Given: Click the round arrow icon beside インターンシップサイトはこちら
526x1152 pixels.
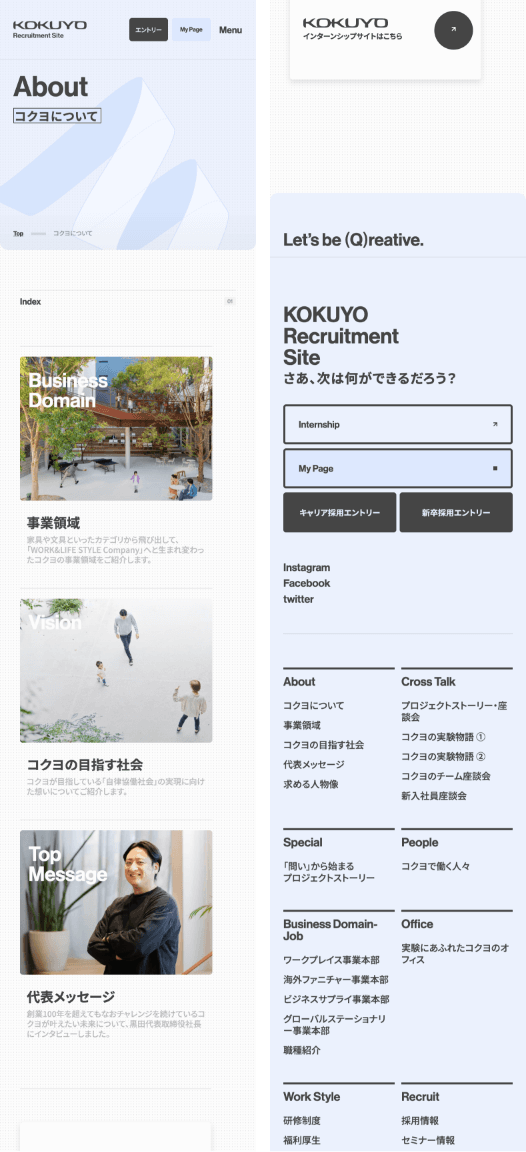Looking at the screenshot, I should click(453, 30).
